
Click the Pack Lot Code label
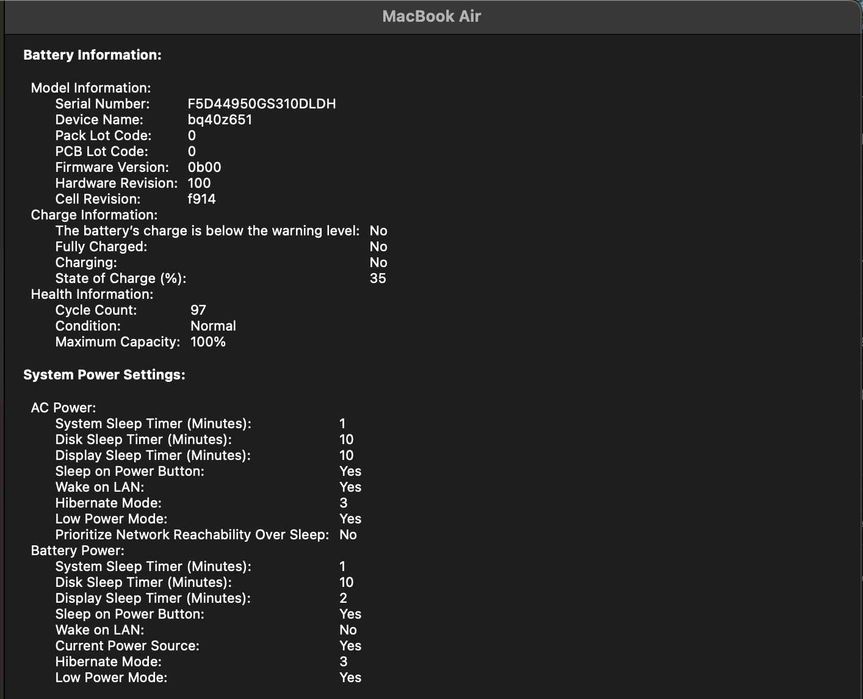[103, 135]
